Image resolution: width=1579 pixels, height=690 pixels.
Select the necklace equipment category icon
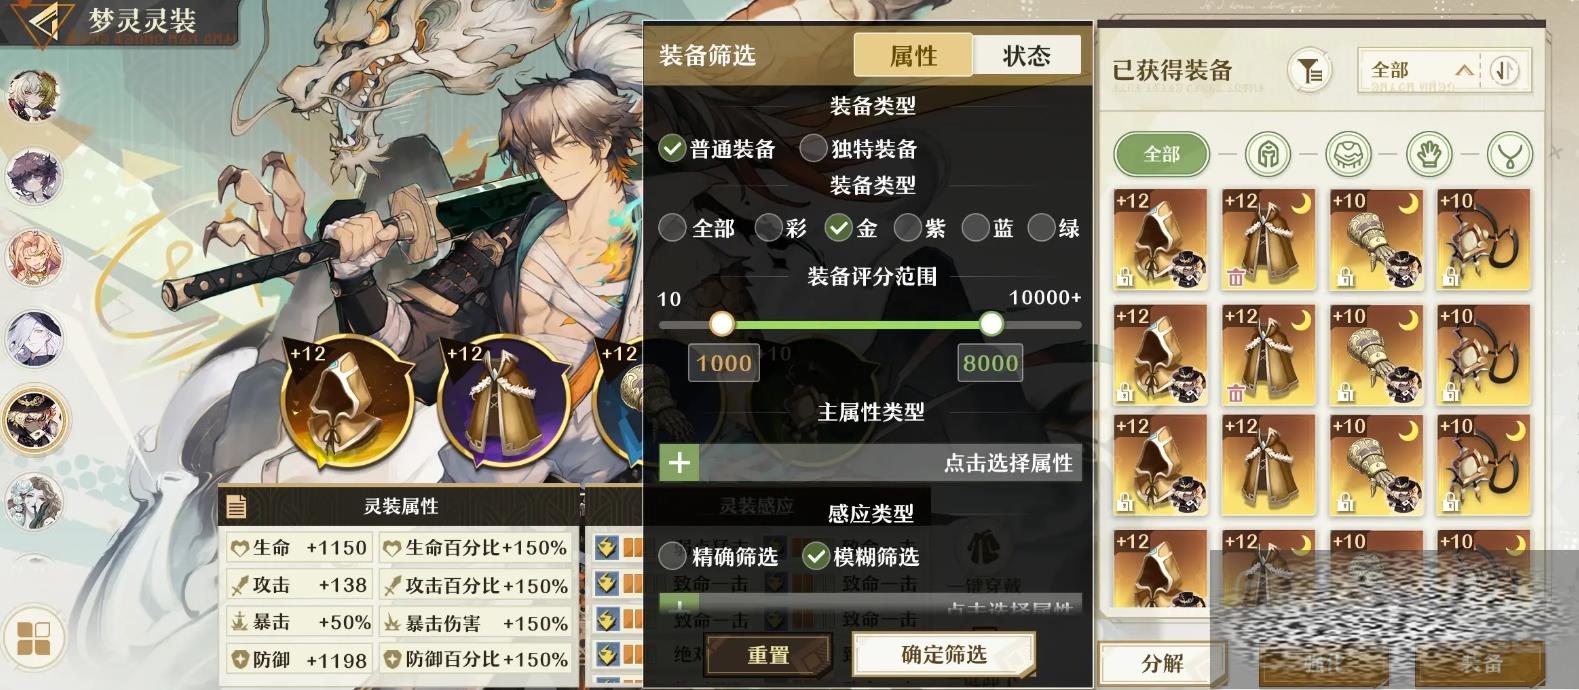click(1510, 154)
